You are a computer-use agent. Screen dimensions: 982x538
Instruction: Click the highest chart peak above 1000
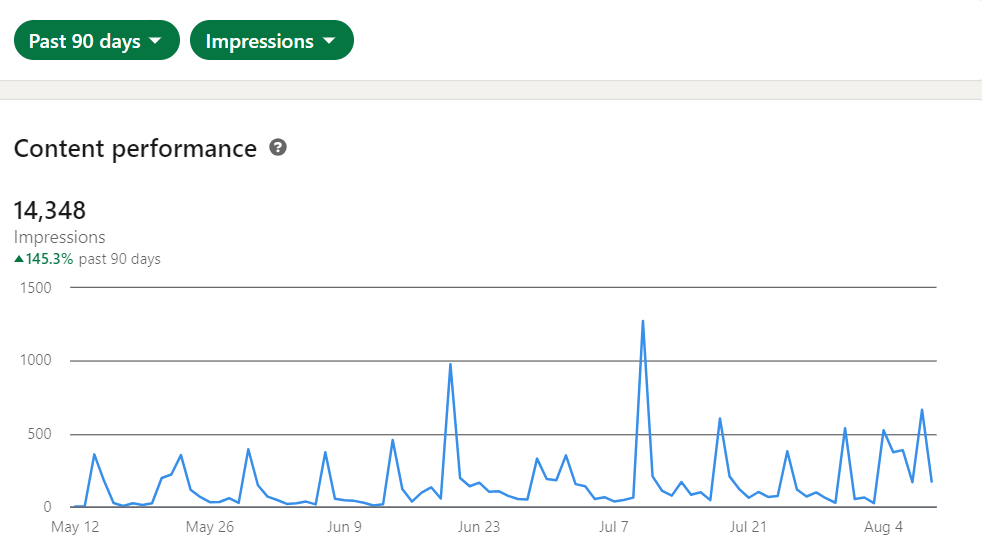(x=642, y=322)
